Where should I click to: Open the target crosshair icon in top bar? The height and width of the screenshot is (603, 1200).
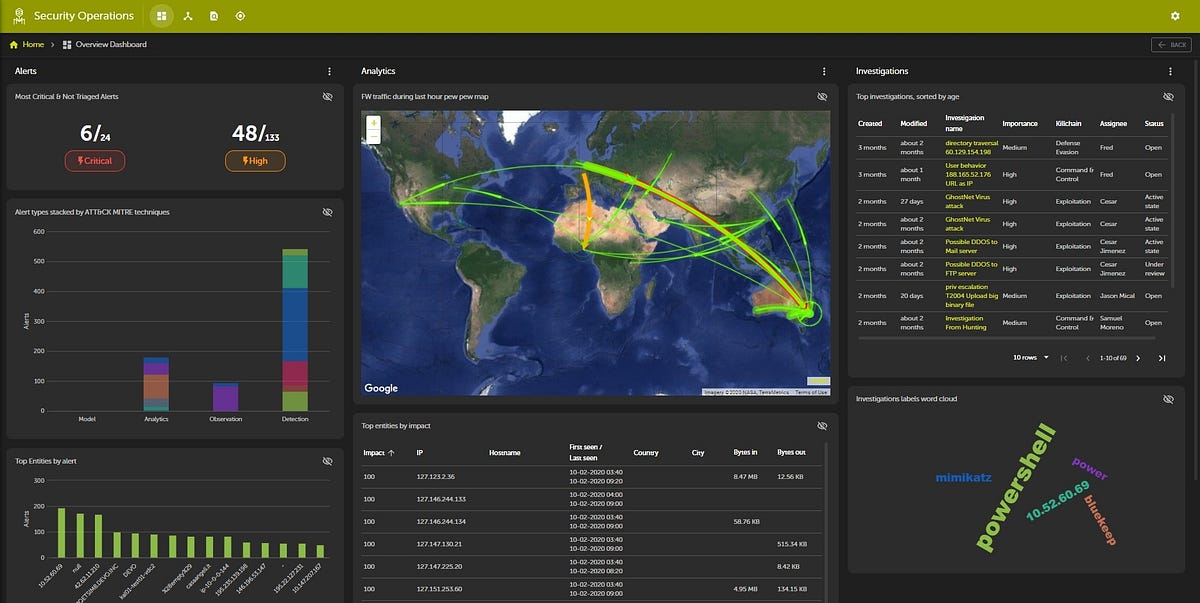(x=240, y=16)
